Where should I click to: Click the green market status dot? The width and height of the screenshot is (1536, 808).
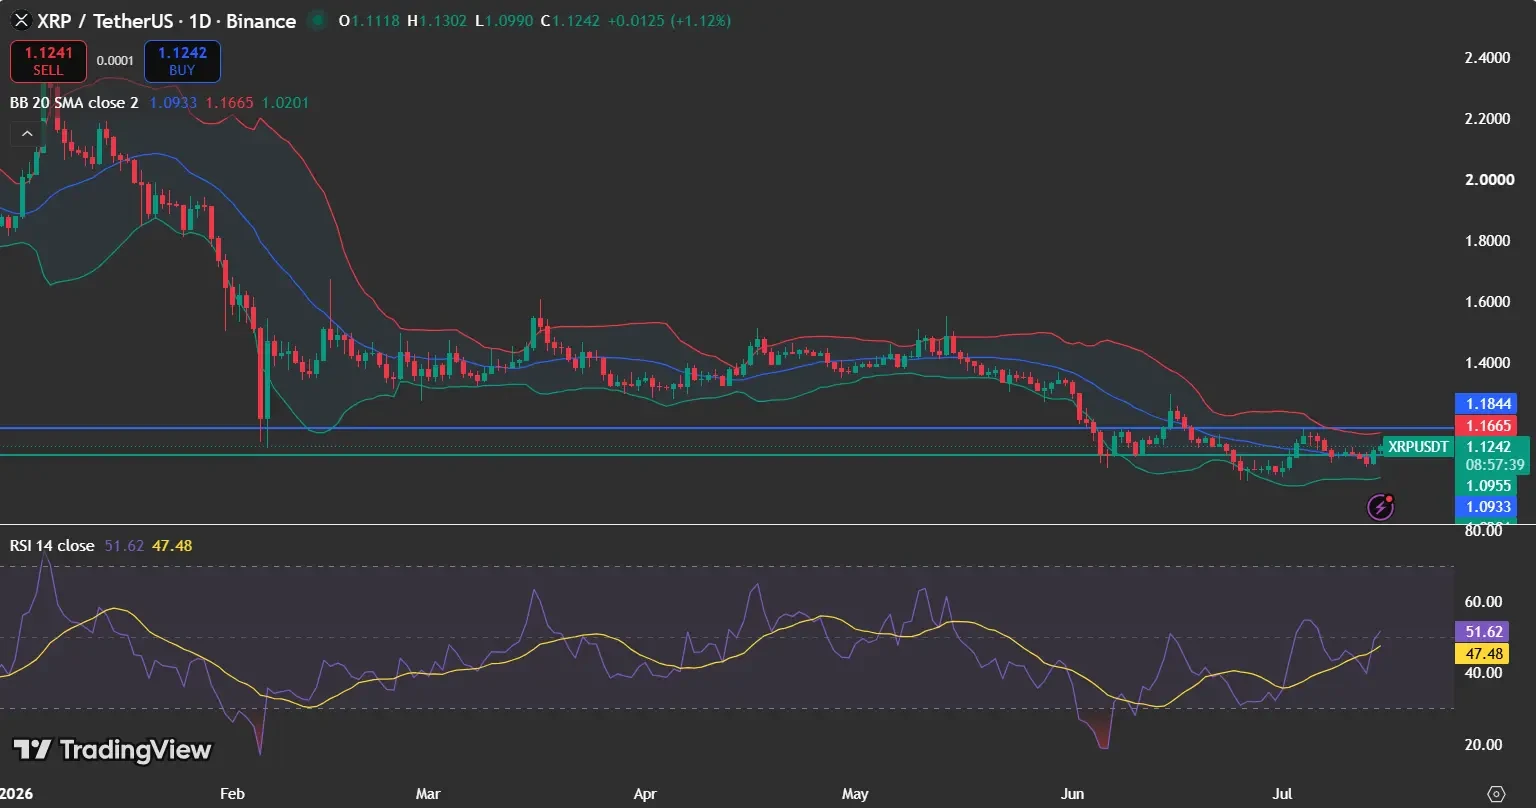click(x=317, y=20)
